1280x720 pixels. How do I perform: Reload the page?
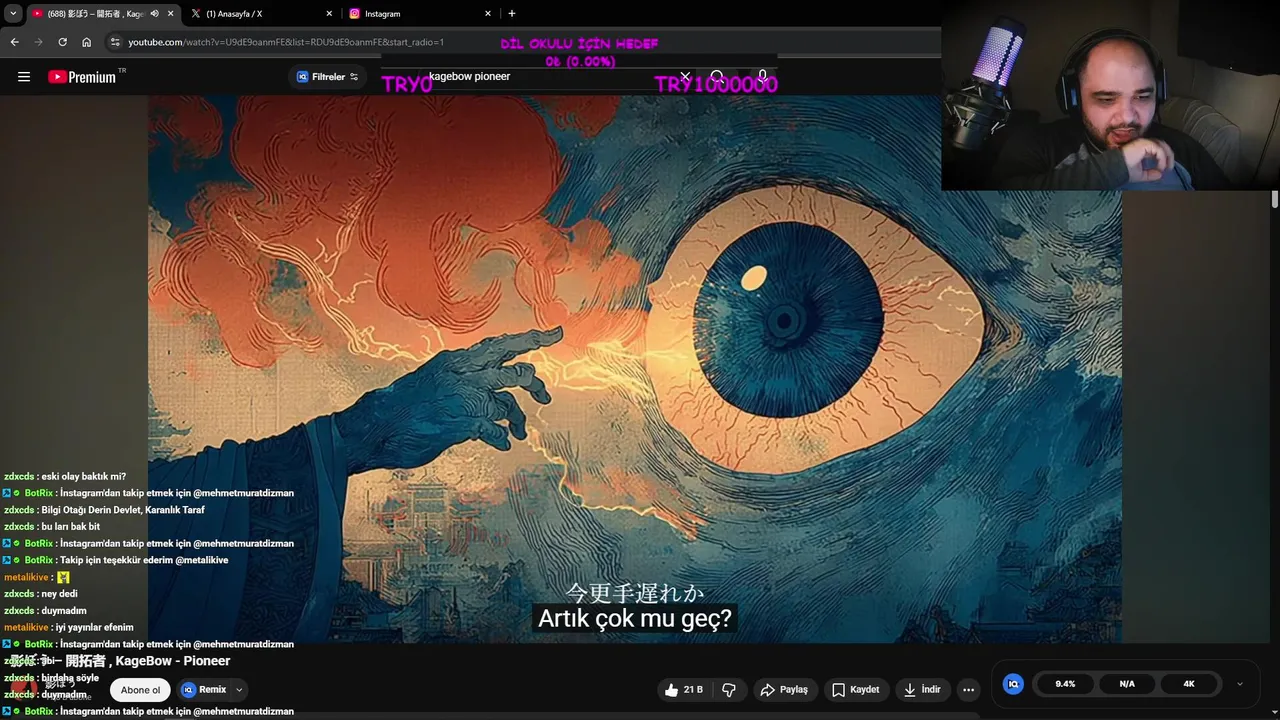click(x=62, y=42)
